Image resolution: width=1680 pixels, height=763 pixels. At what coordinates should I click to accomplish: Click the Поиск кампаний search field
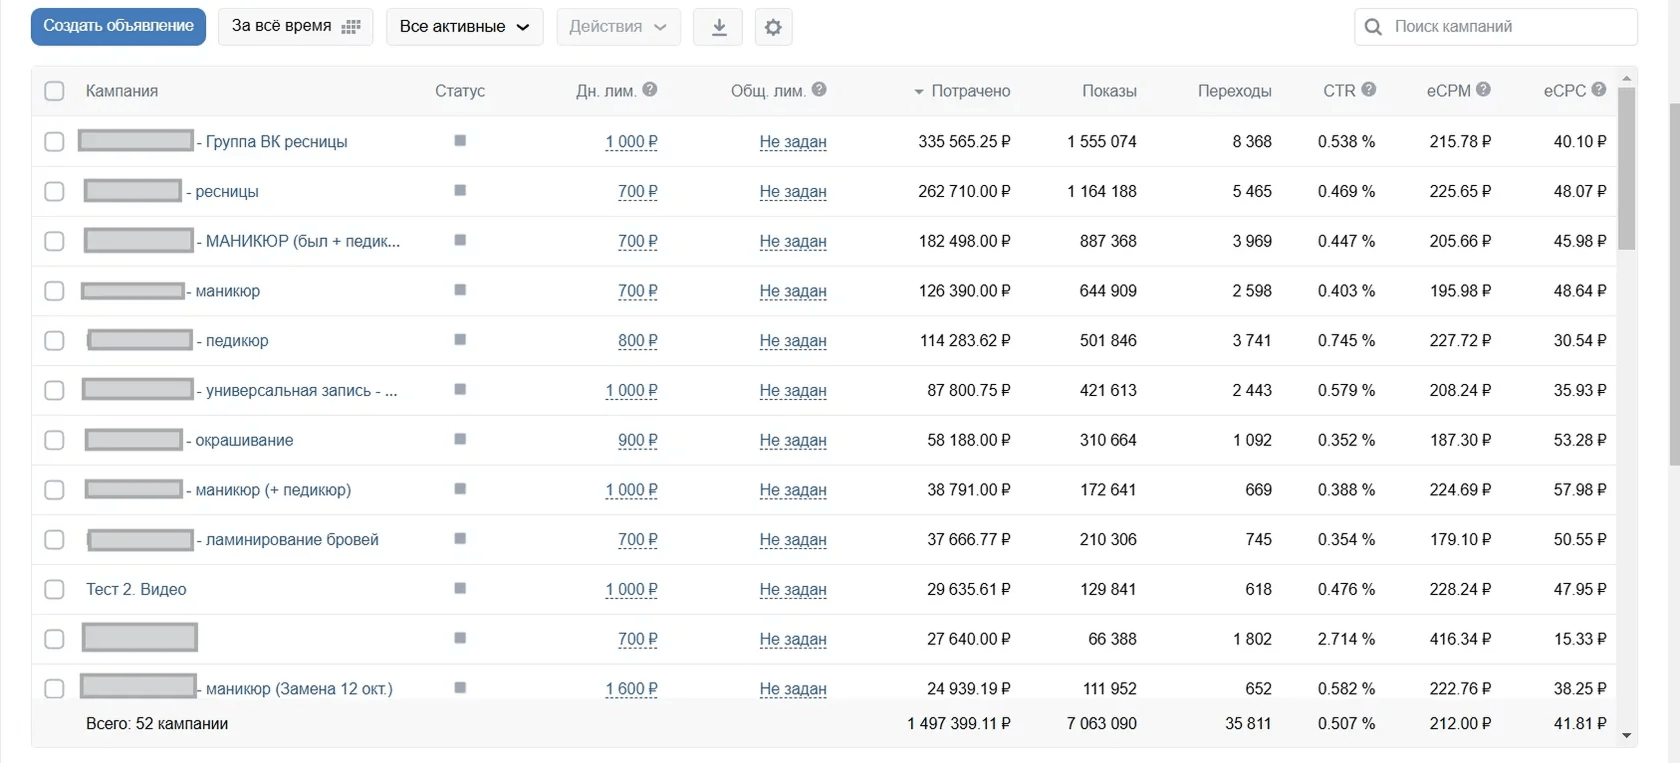[1496, 27]
